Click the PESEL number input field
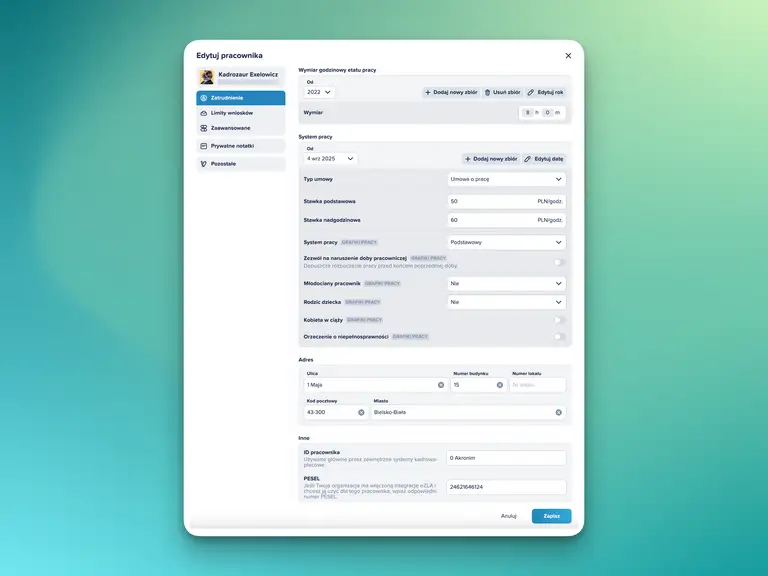 (507, 487)
